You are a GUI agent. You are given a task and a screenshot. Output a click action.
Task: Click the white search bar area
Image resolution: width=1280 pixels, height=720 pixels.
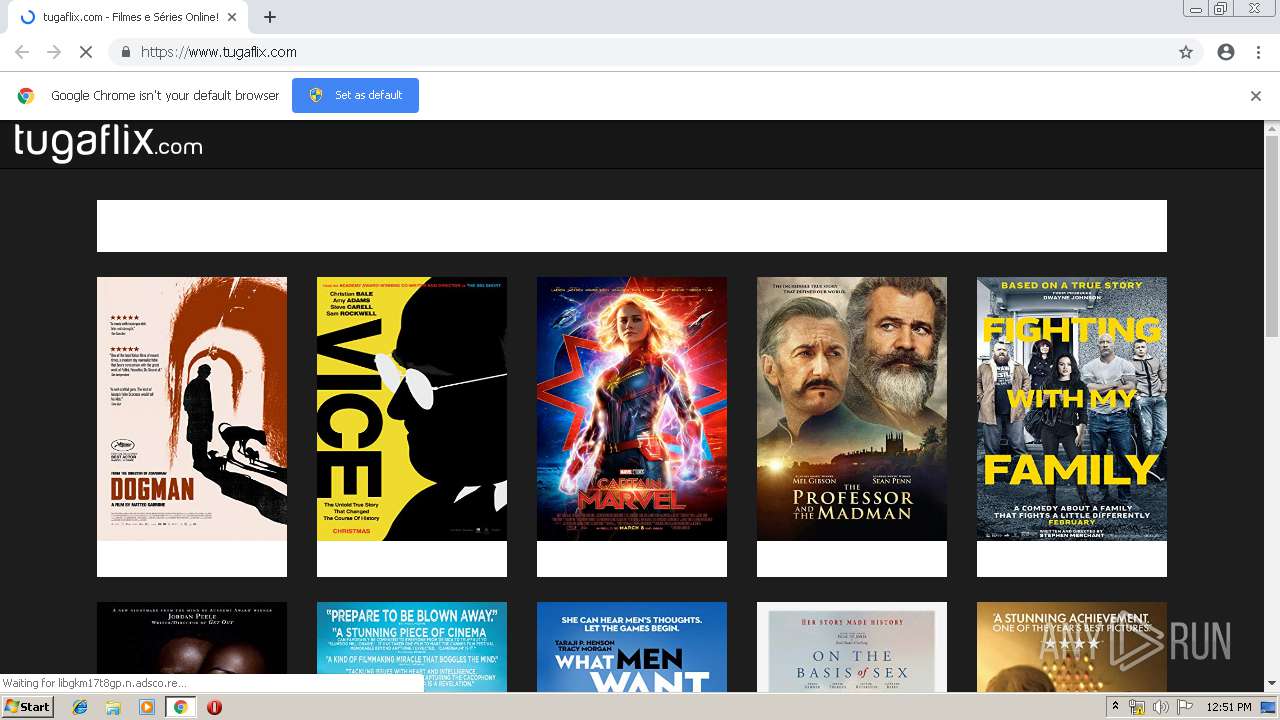point(632,226)
